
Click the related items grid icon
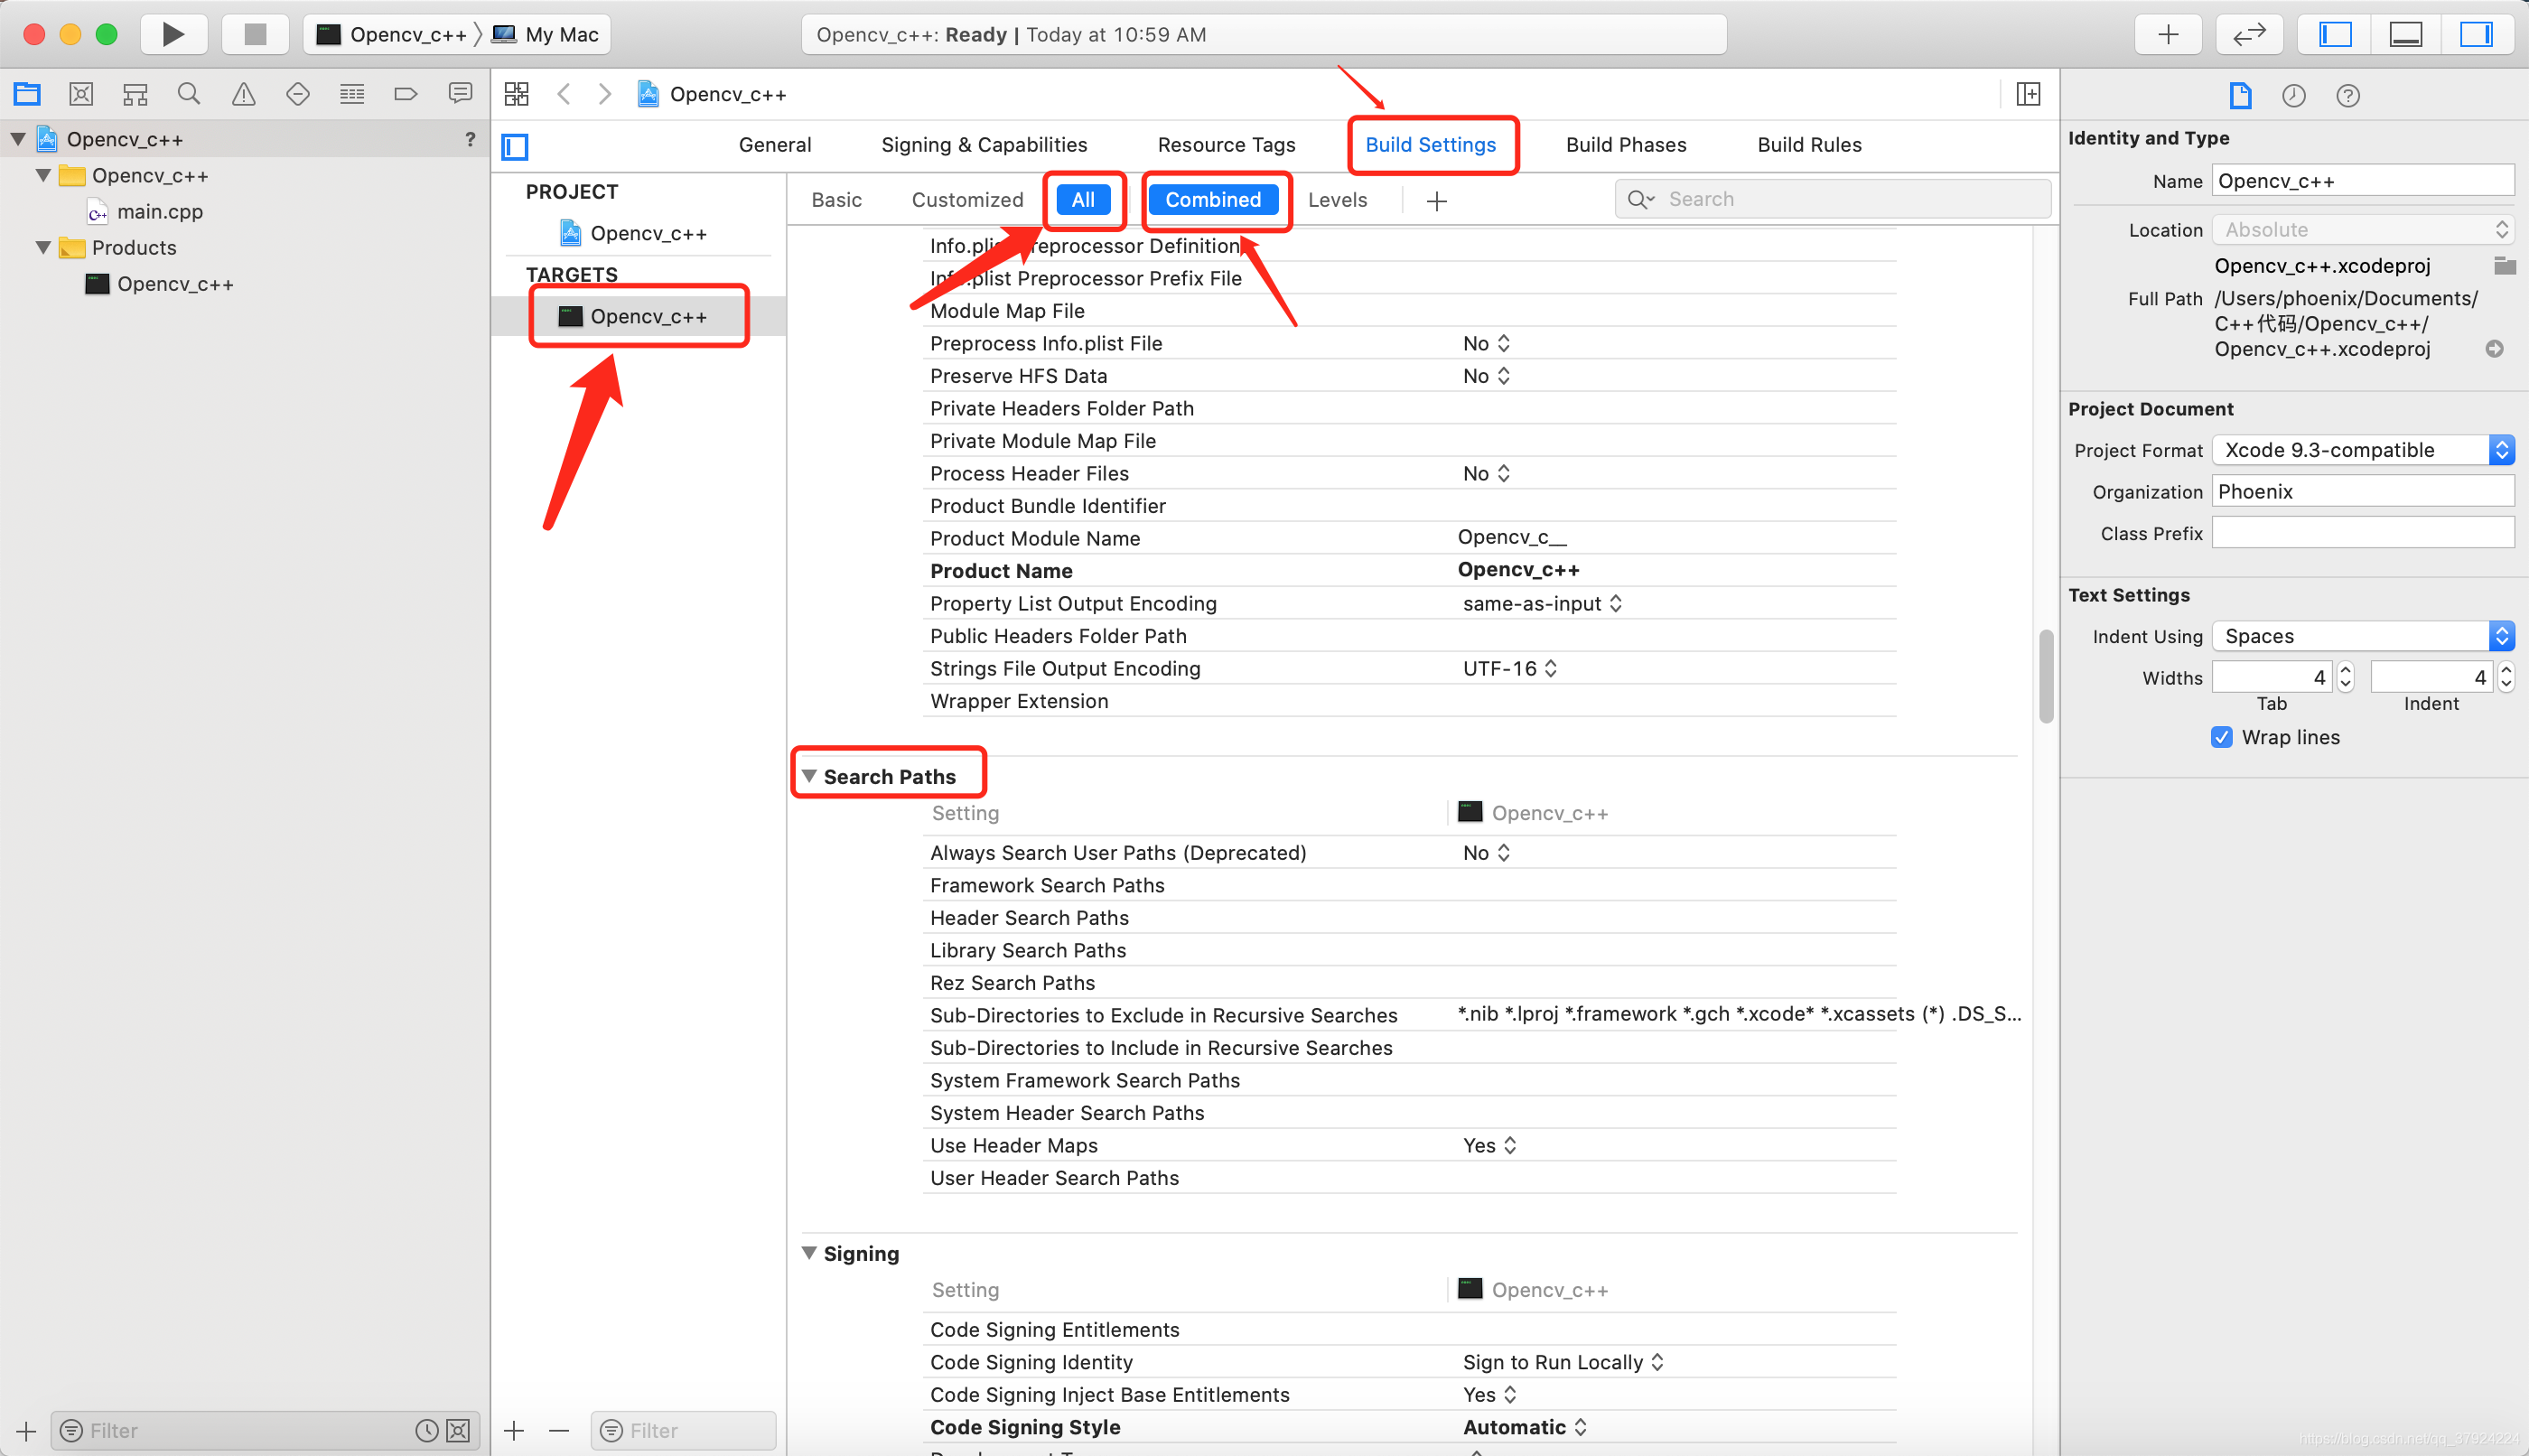[517, 94]
